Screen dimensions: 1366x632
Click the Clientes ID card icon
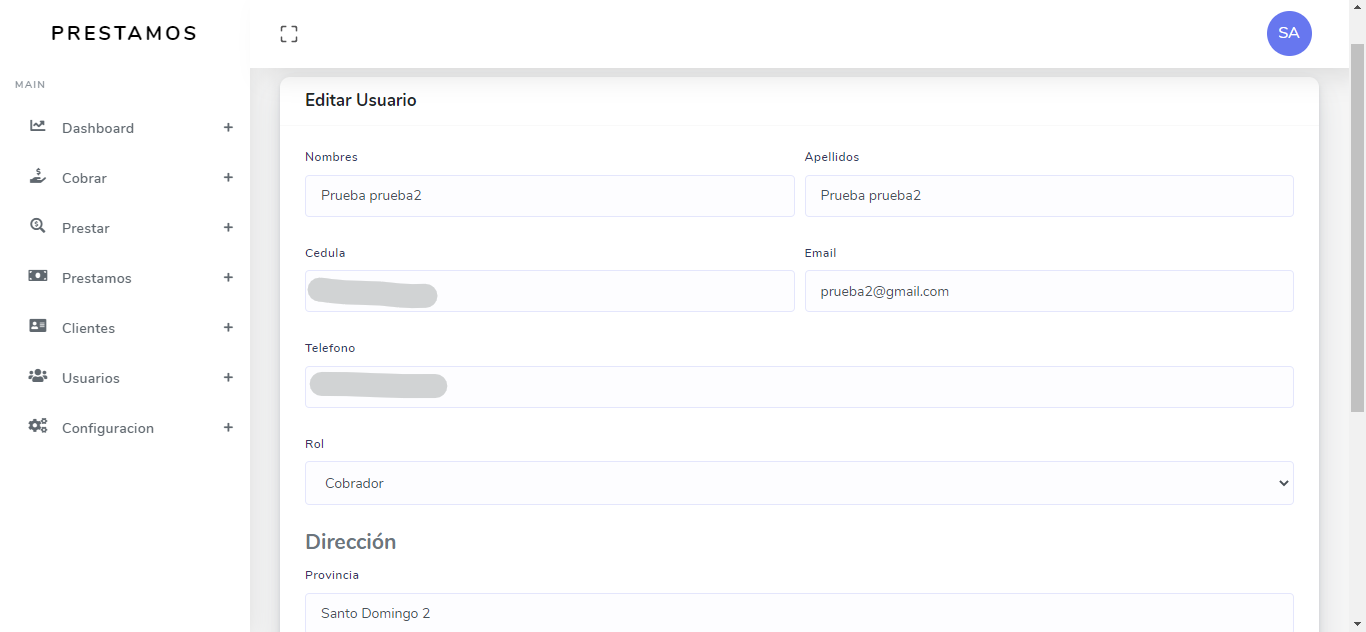click(38, 326)
